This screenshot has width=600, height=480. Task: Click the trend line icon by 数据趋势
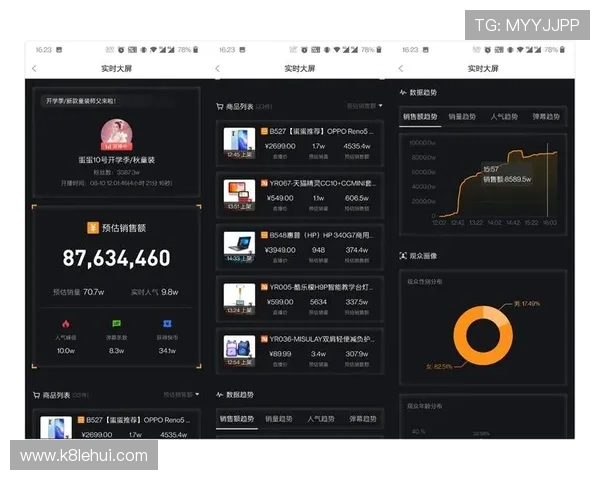(403, 92)
